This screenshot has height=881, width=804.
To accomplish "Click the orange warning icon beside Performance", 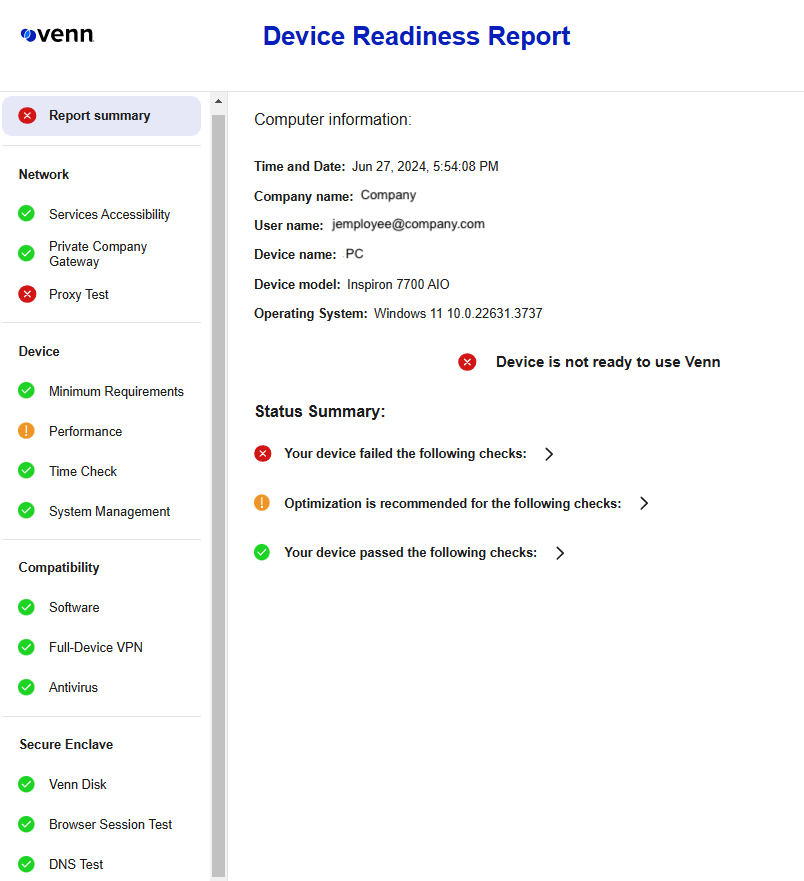I will point(26,430).
